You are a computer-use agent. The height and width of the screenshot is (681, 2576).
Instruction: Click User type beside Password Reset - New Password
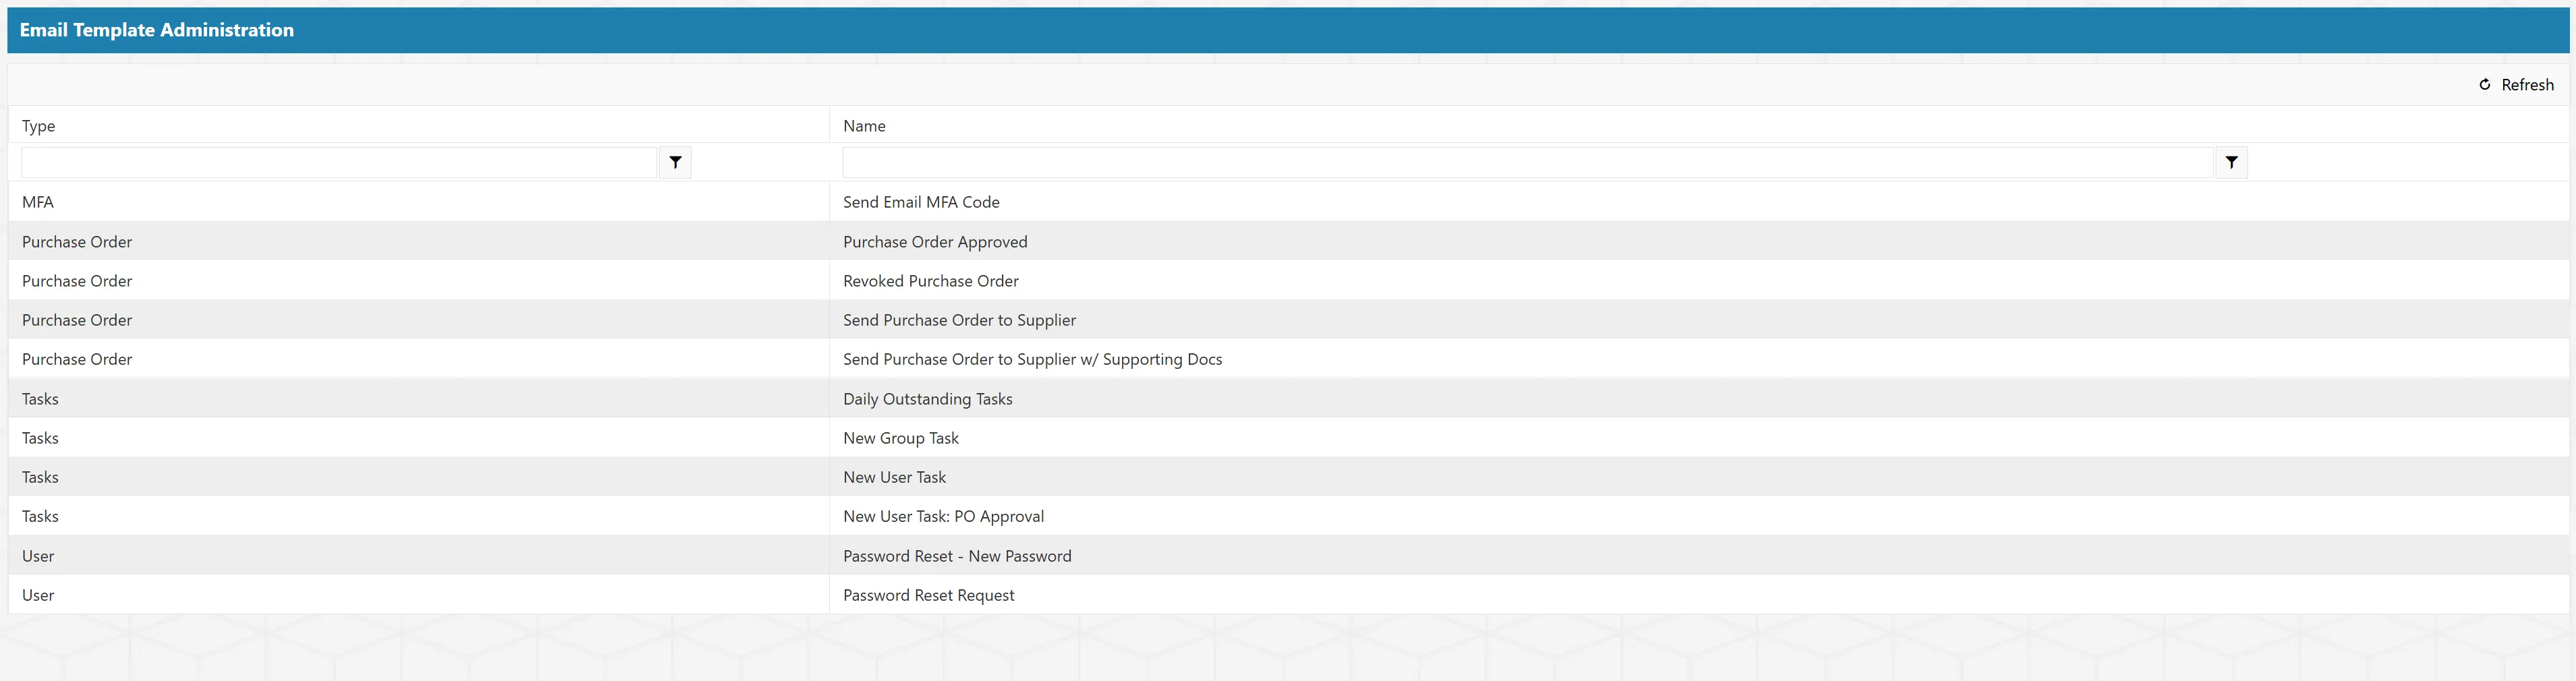pos(38,556)
